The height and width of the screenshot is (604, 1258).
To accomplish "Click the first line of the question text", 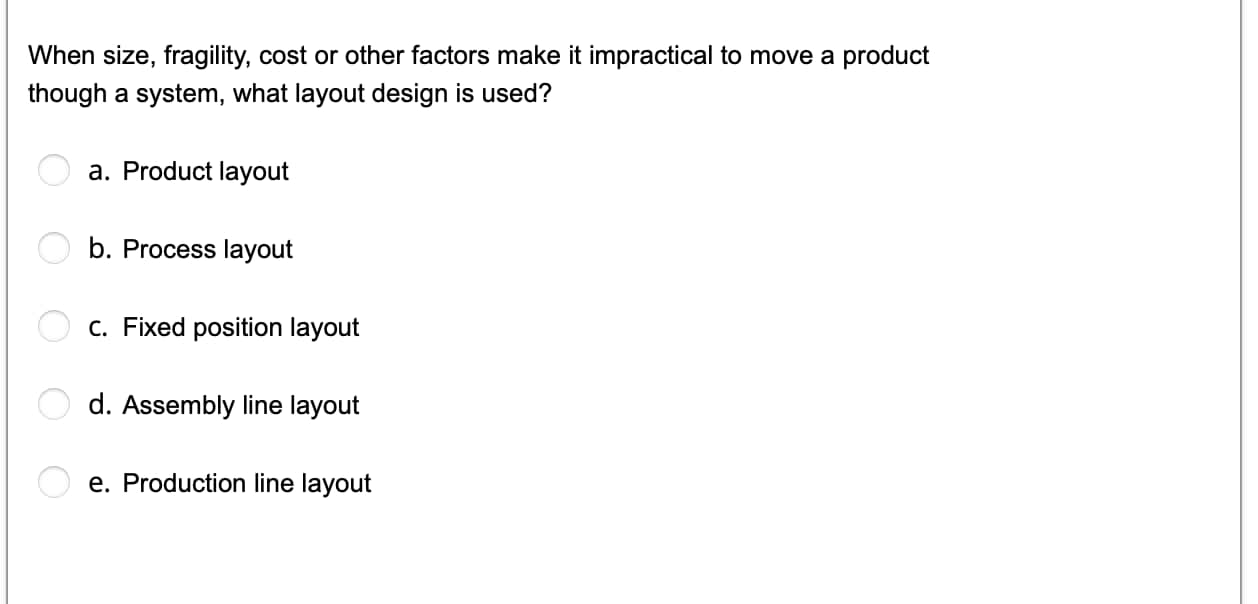I will 477,56.
